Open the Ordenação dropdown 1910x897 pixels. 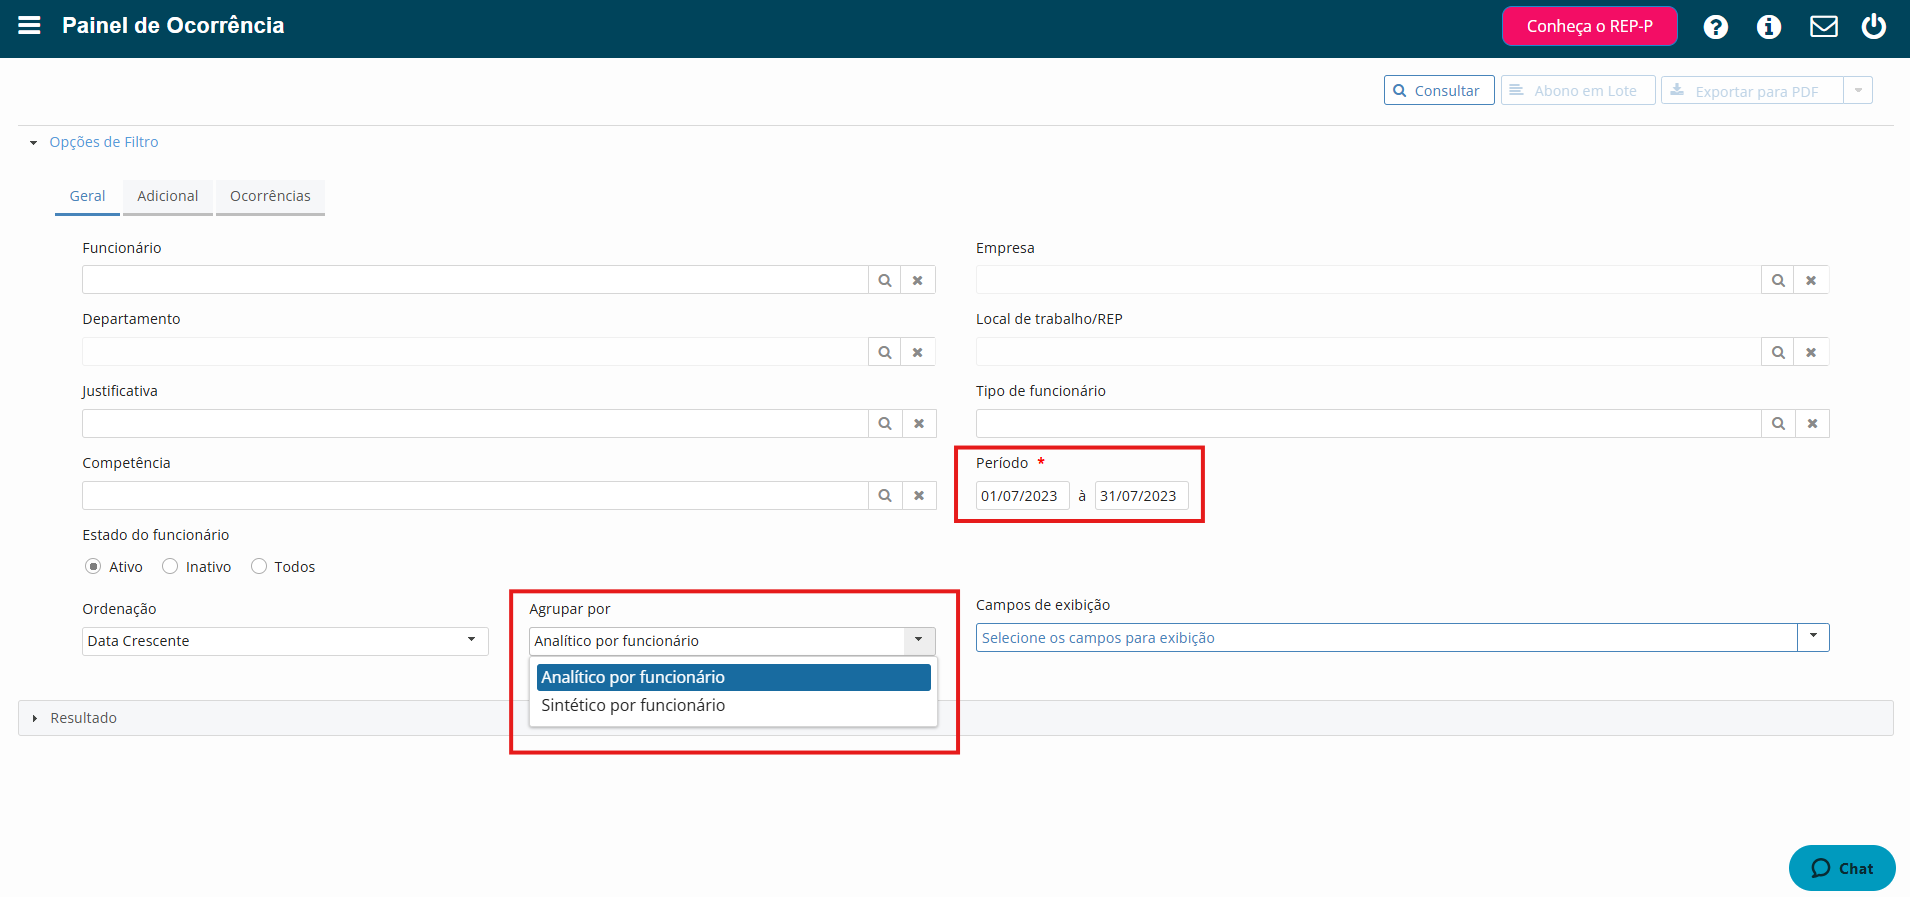[285, 641]
